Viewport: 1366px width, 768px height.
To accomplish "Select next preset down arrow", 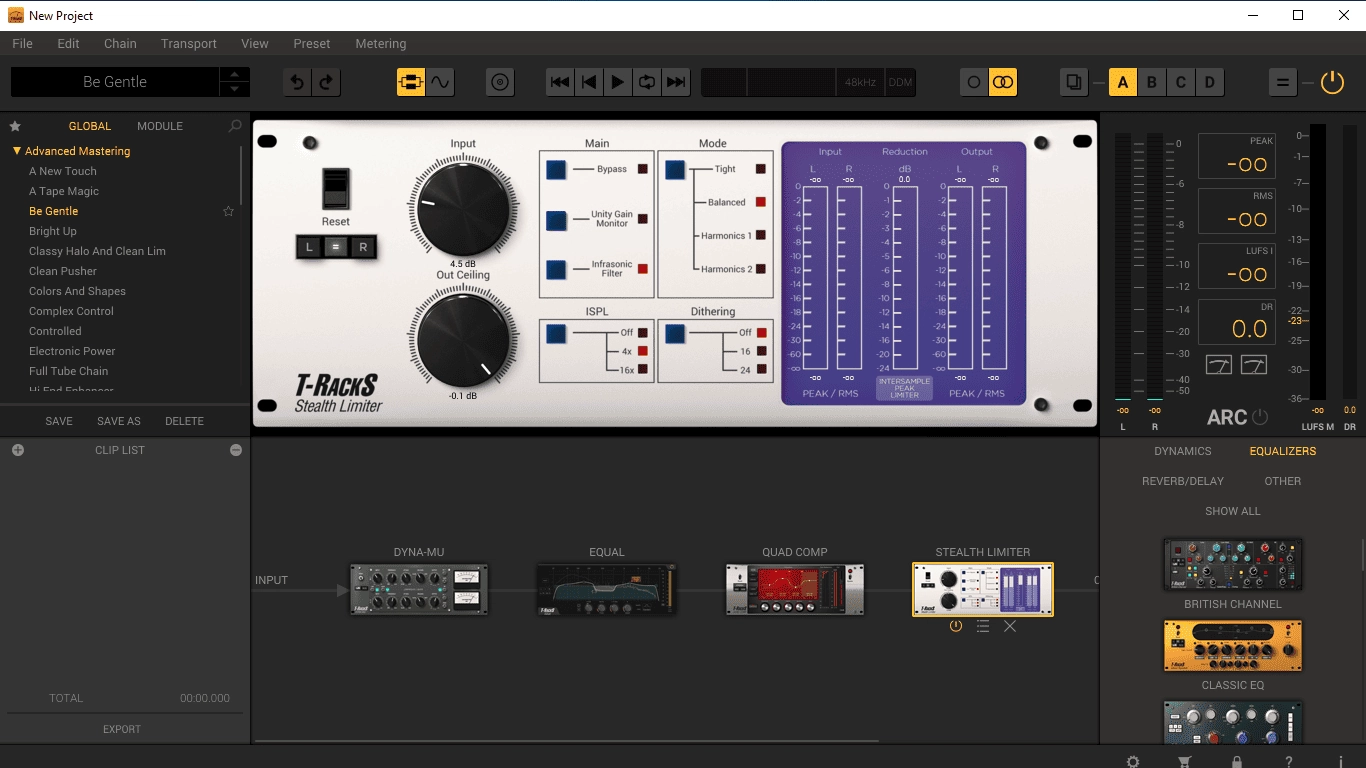I will [234, 89].
